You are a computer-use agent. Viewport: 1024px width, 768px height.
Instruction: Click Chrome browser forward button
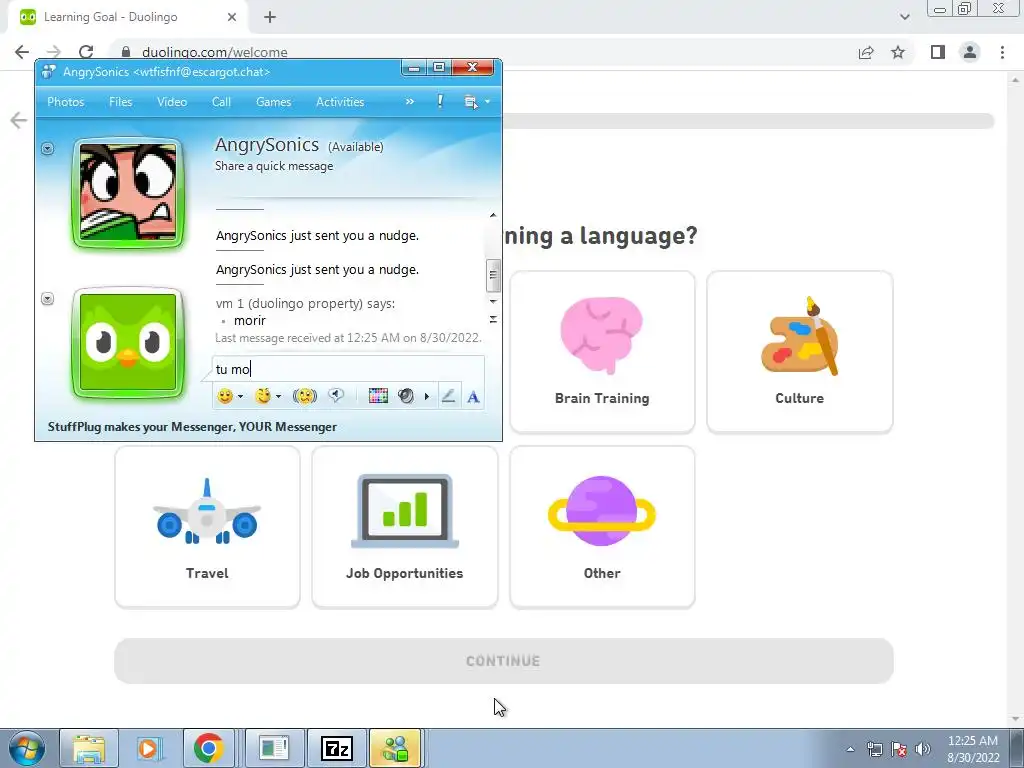(x=54, y=52)
